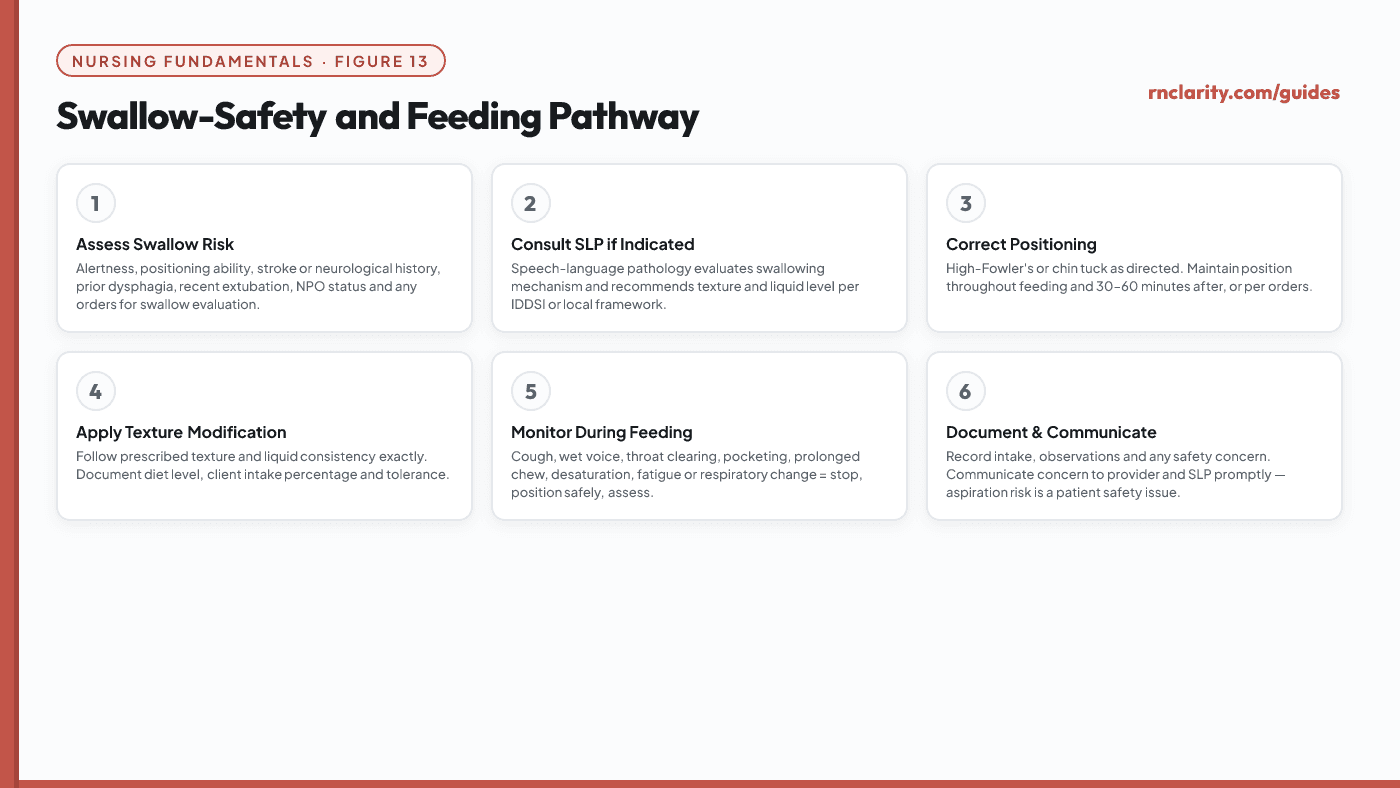Select the Monitor During Feeding heading
This screenshot has height=788, width=1400.
(x=602, y=432)
